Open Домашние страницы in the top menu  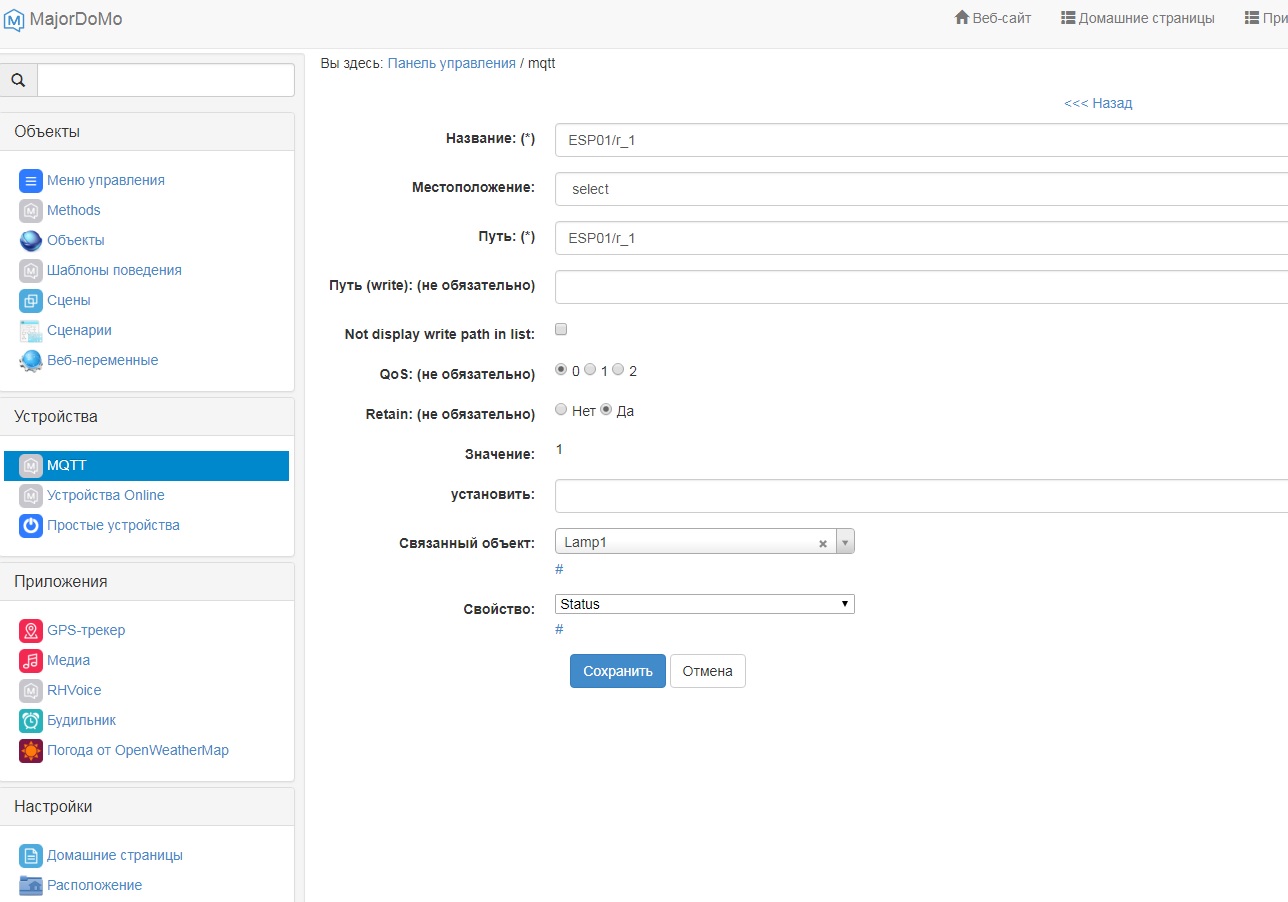[1137, 18]
